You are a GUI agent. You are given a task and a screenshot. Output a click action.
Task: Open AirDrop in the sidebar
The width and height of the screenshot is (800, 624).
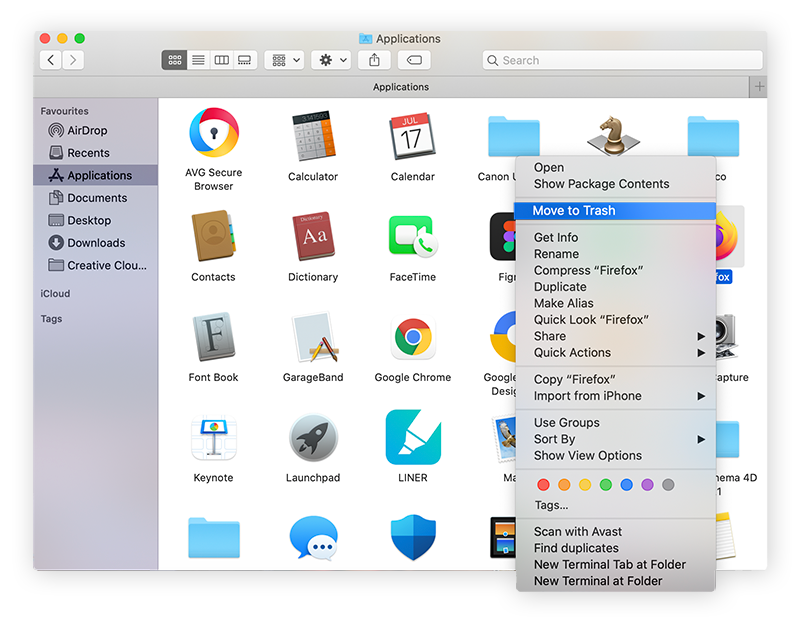[x=95, y=131]
